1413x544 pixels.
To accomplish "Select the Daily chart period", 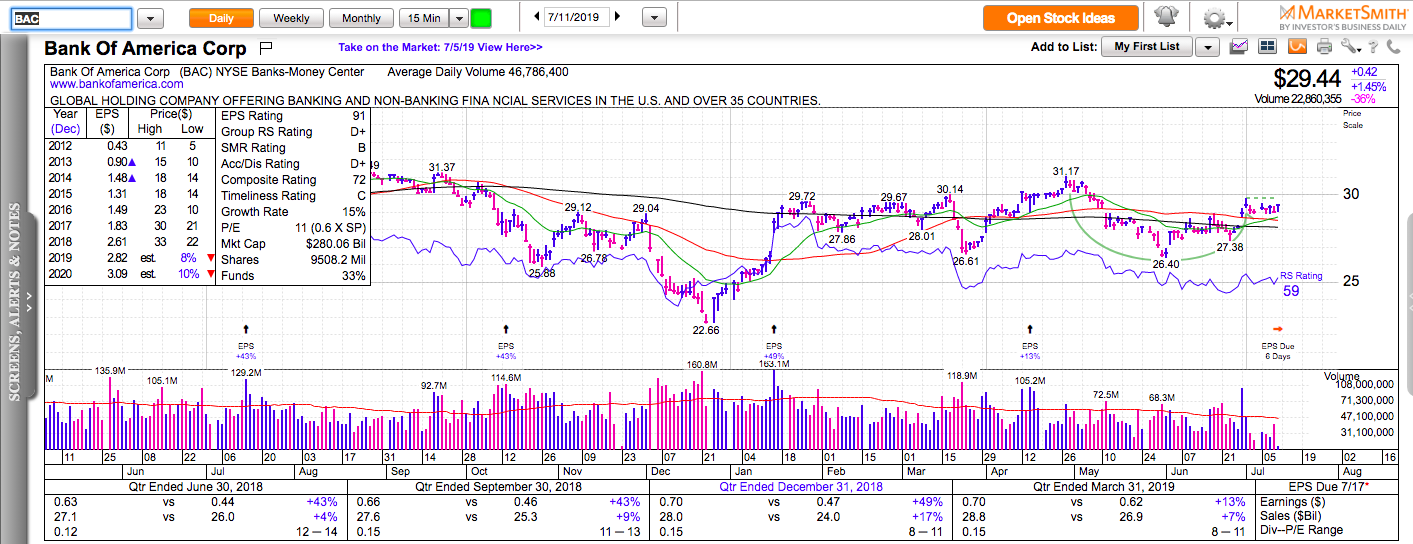I will [x=221, y=18].
